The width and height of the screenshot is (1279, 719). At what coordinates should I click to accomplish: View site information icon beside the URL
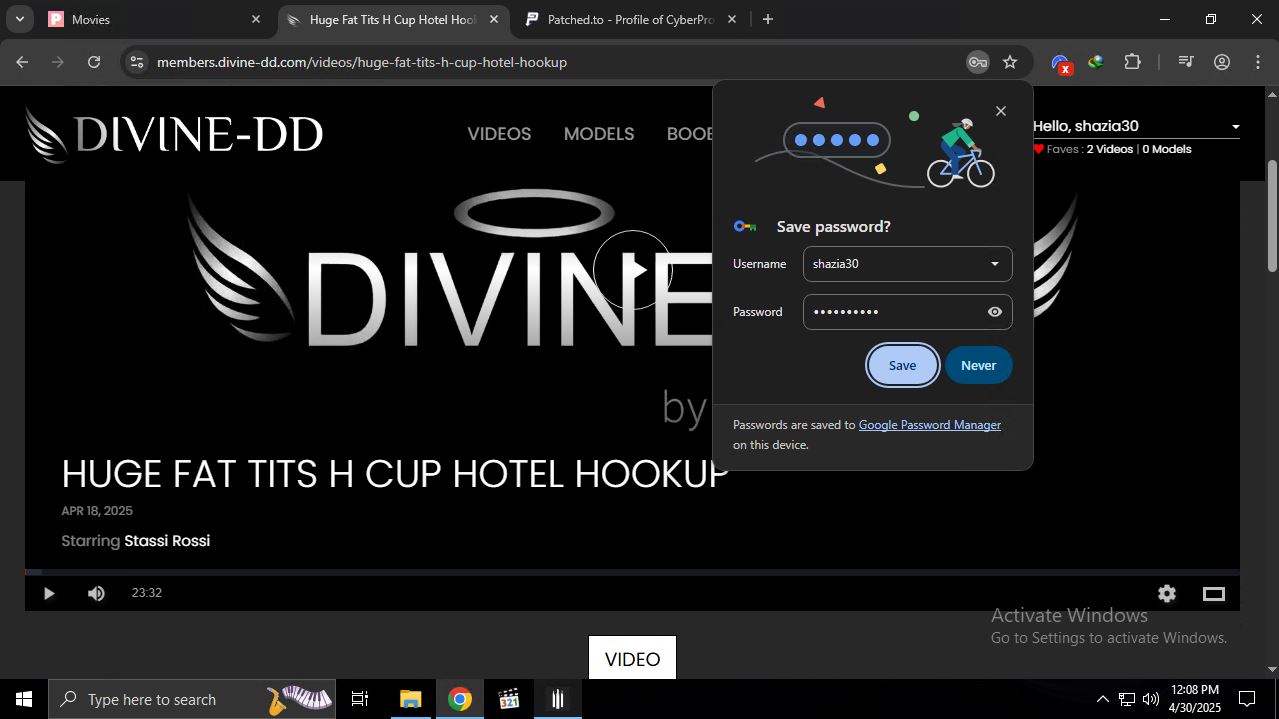coord(137,62)
